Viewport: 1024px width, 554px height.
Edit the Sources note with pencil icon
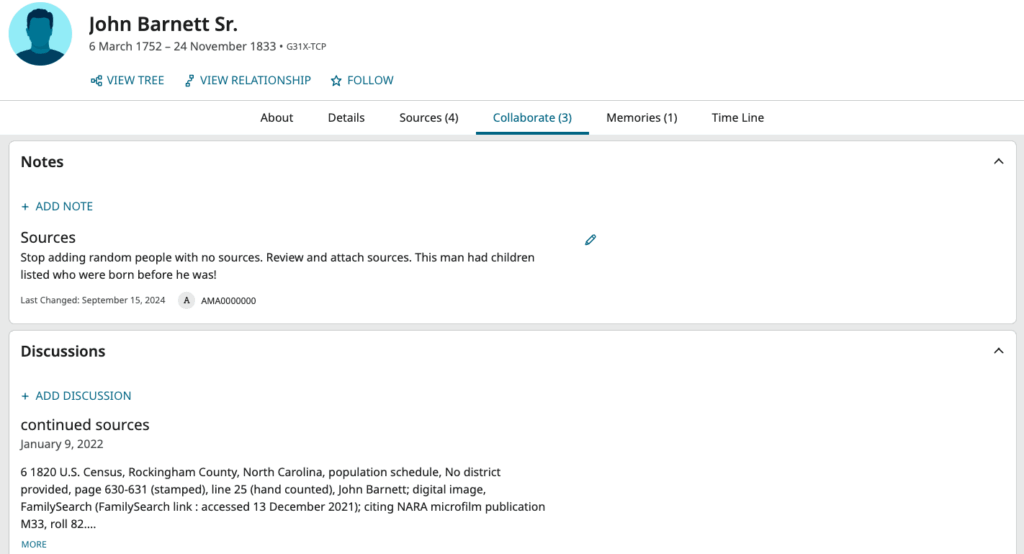click(590, 240)
